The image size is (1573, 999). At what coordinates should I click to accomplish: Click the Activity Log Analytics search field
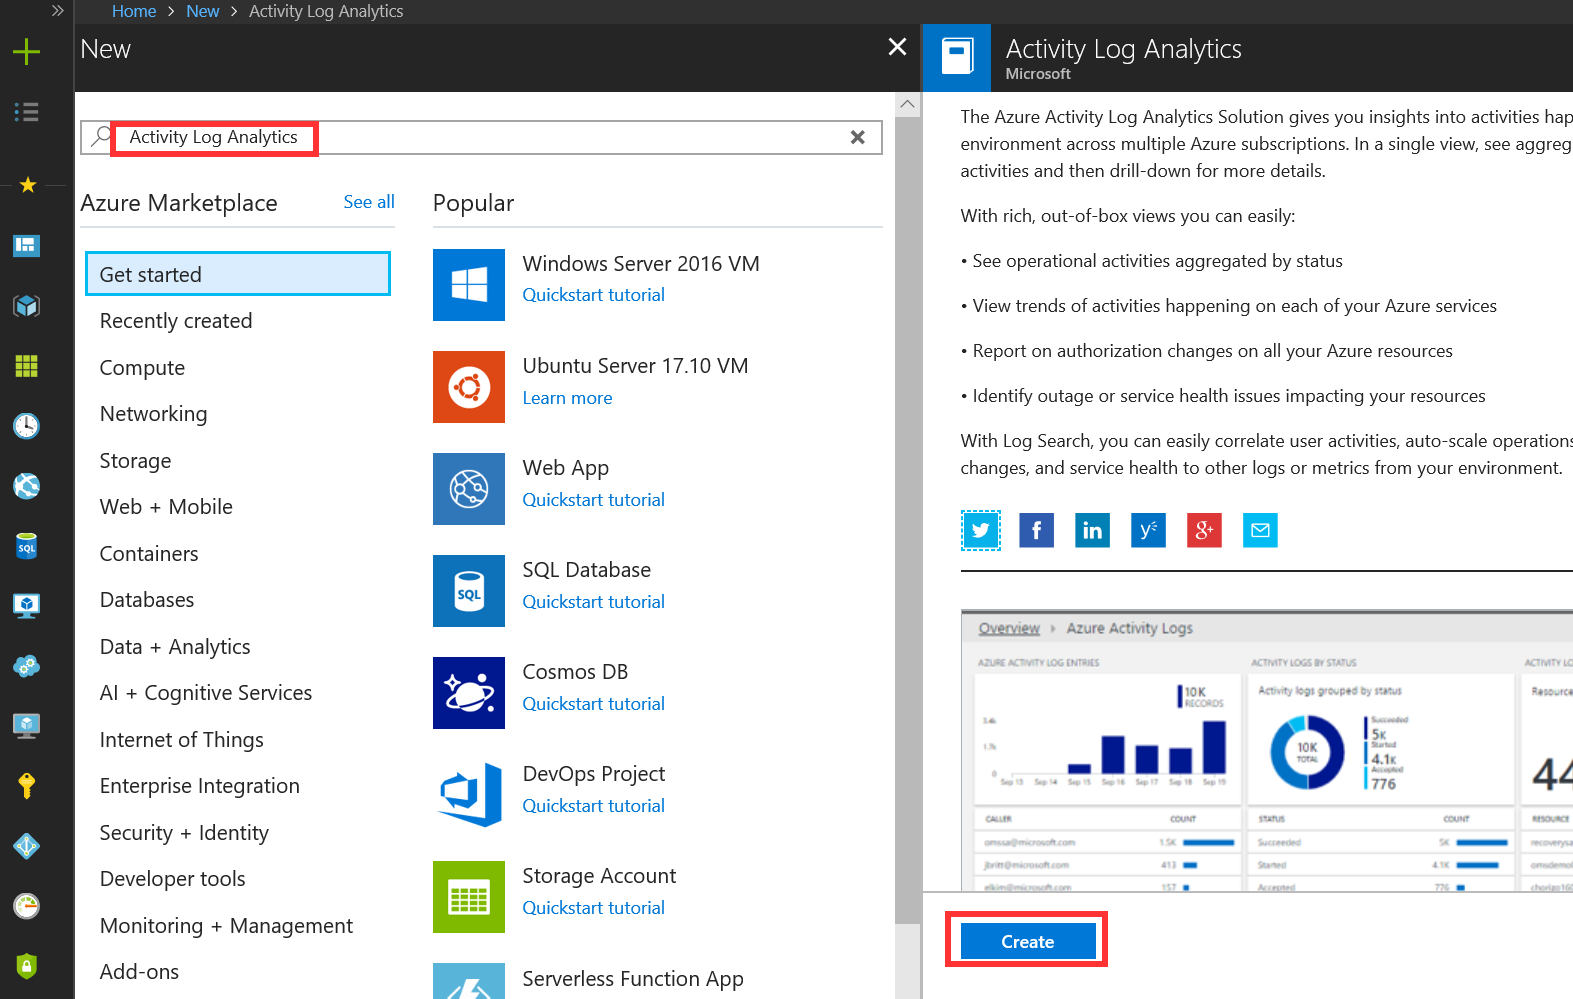click(481, 137)
